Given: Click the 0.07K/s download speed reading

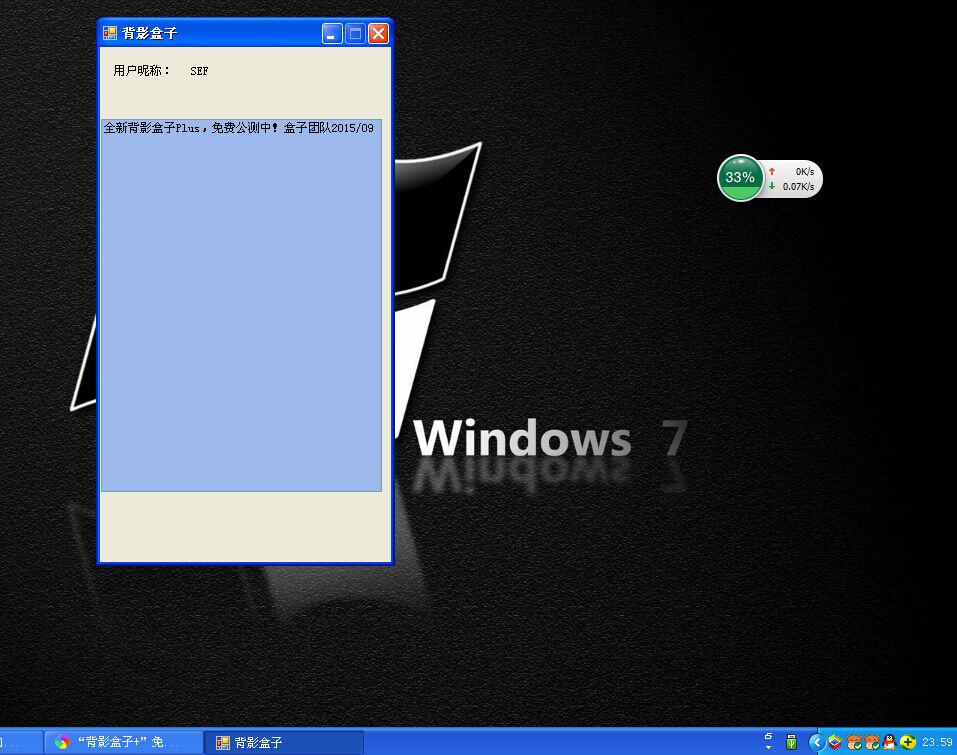Looking at the screenshot, I should pyautogui.click(x=798, y=187).
